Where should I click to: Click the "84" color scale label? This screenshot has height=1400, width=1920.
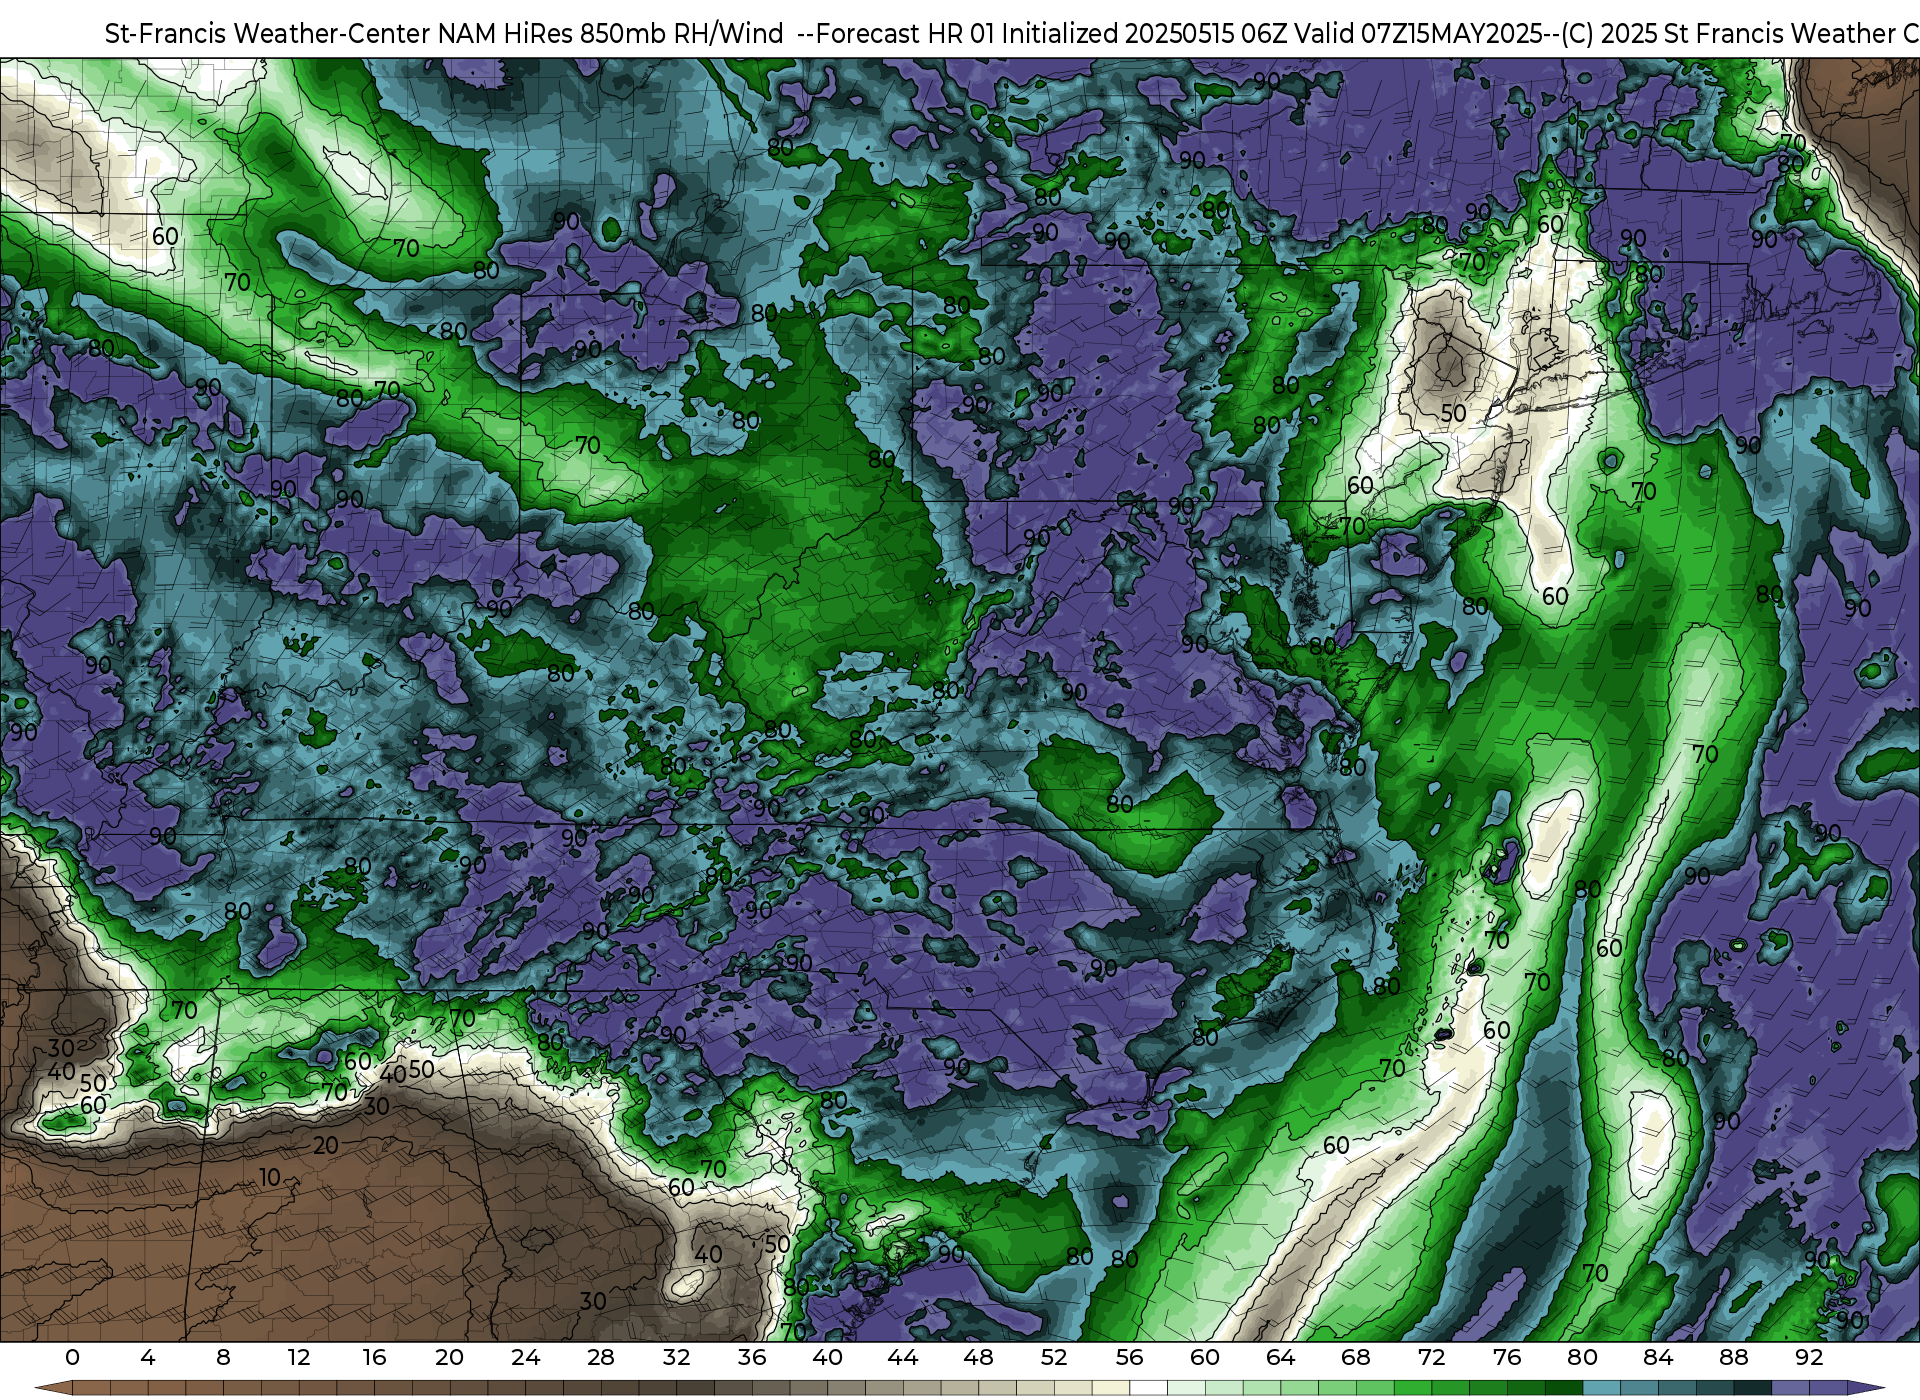1658,1357
